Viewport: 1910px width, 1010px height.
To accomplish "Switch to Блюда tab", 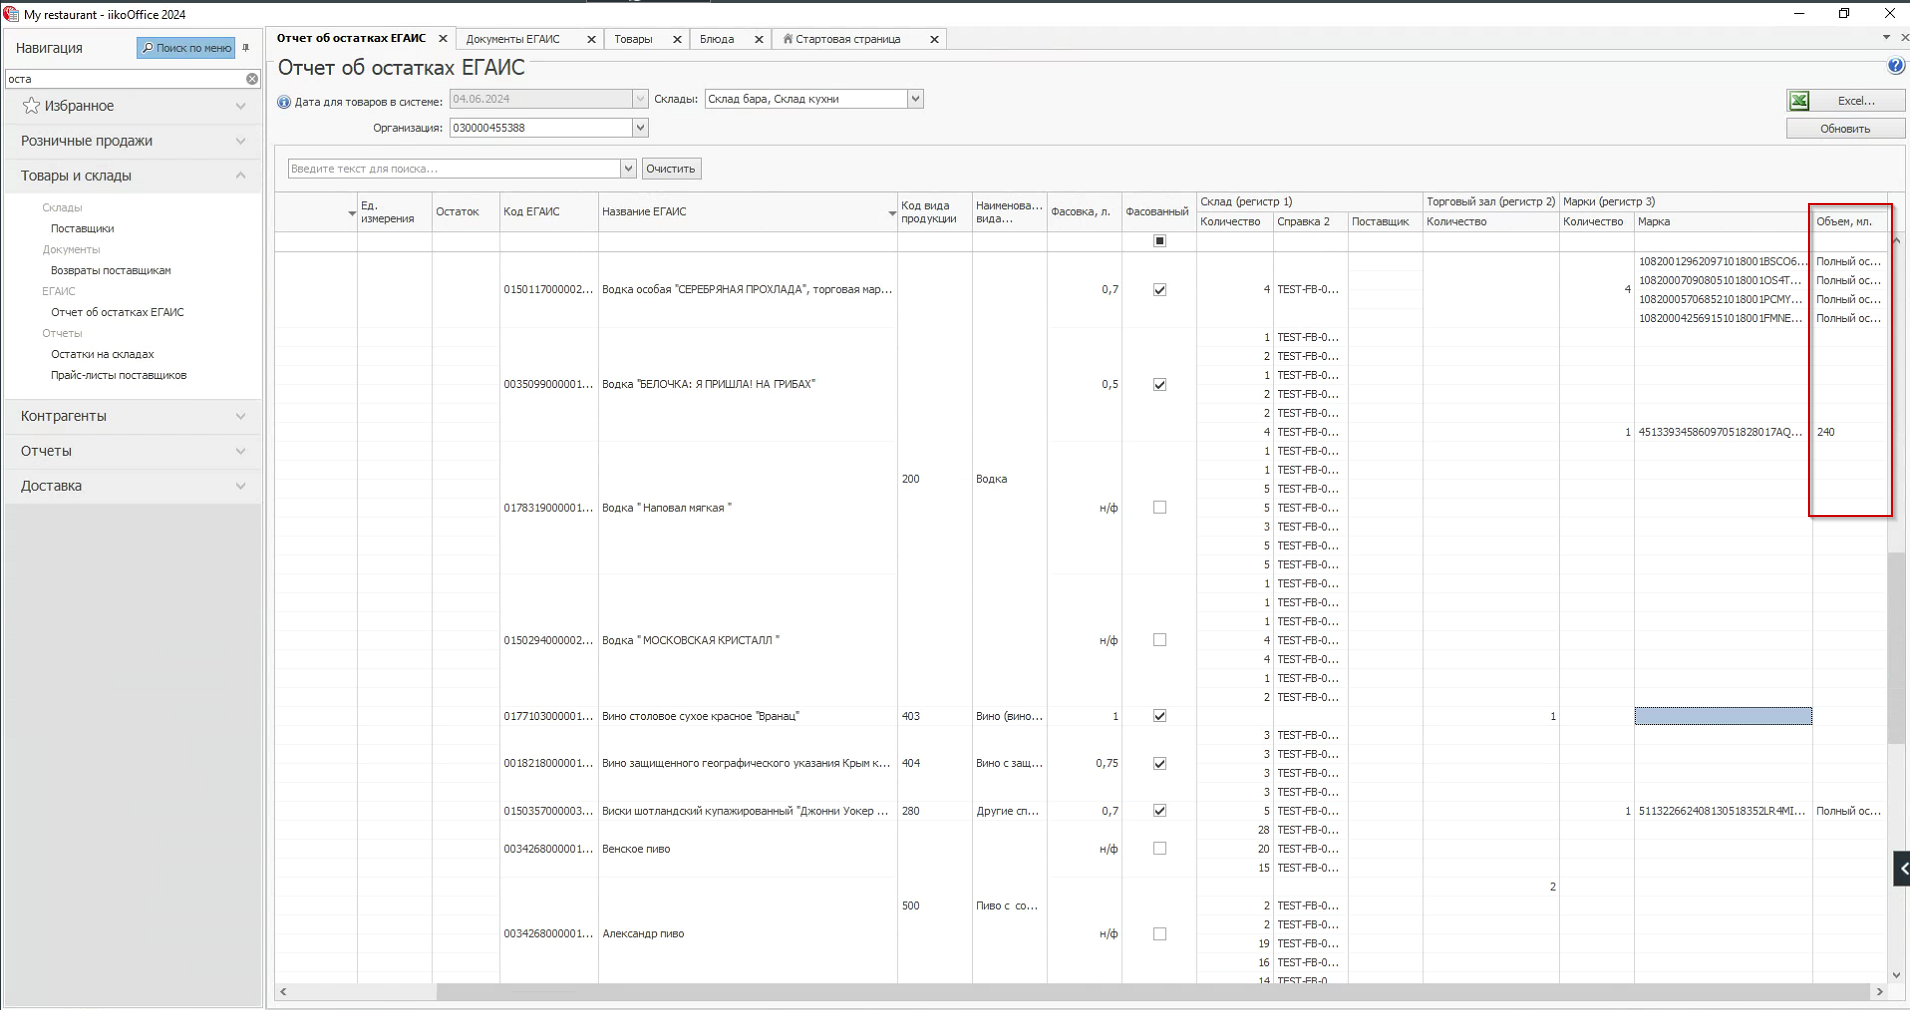I will [717, 39].
